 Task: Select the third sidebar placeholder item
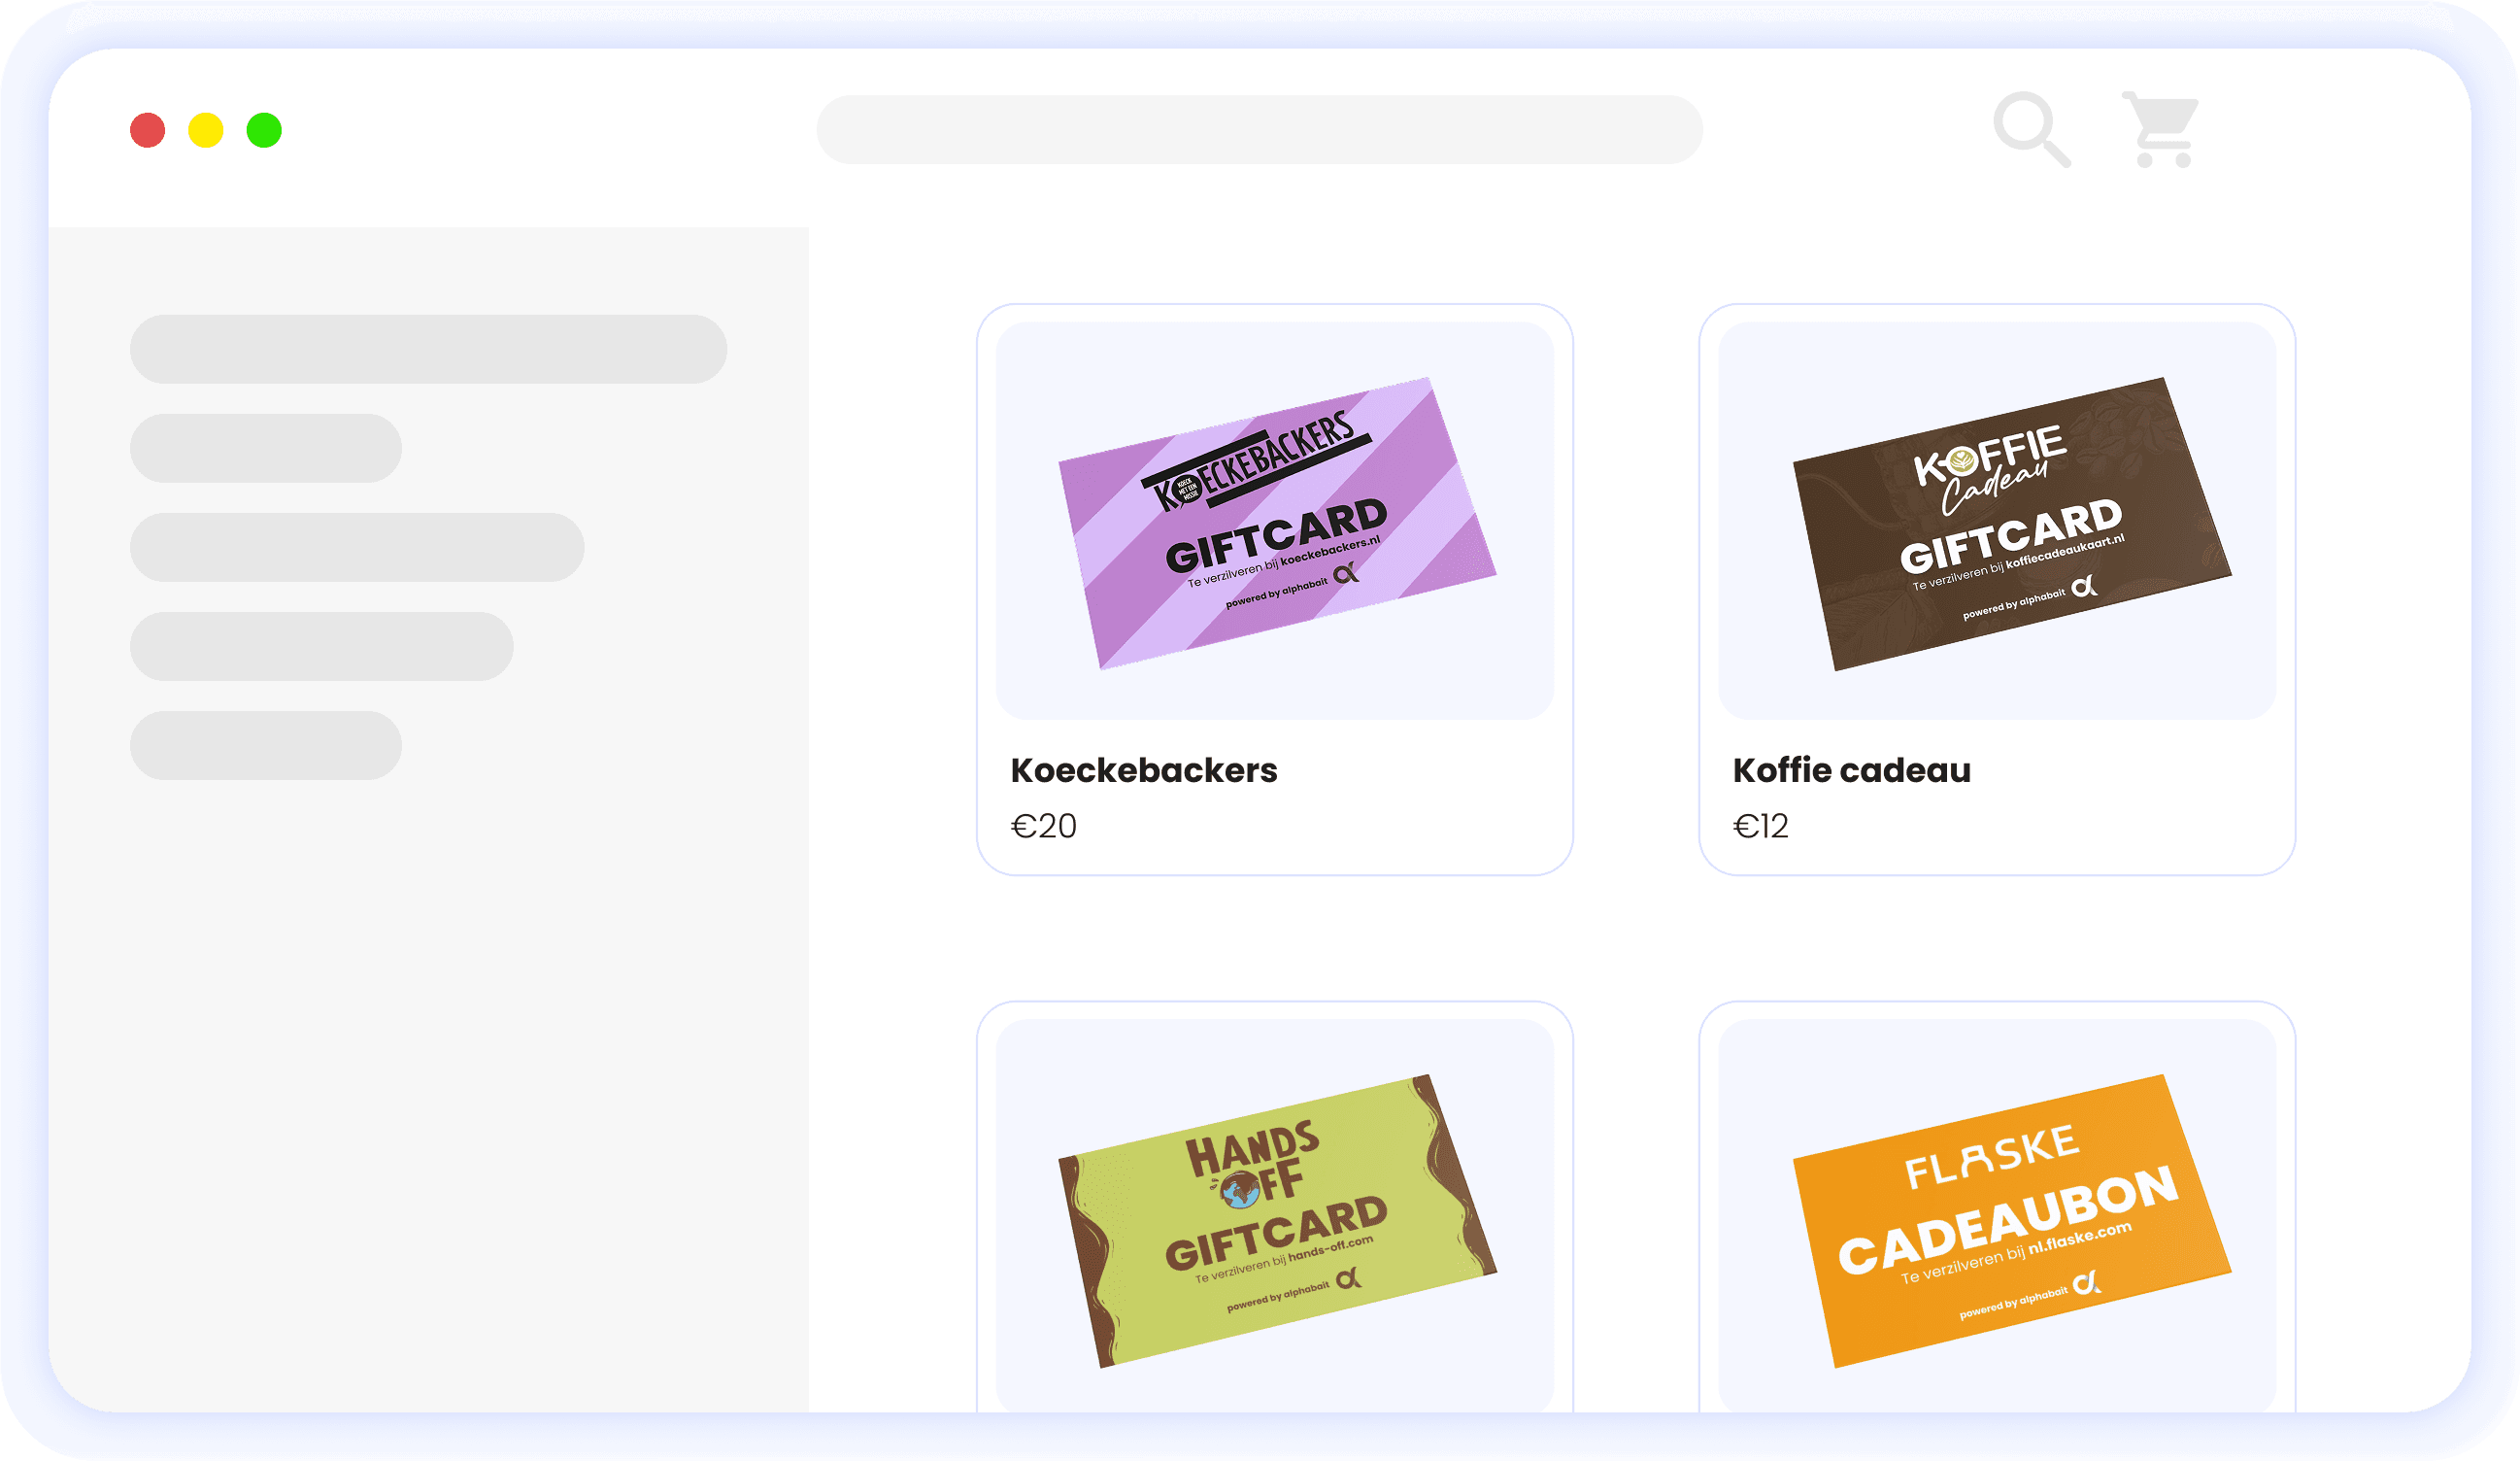(x=357, y=547)
